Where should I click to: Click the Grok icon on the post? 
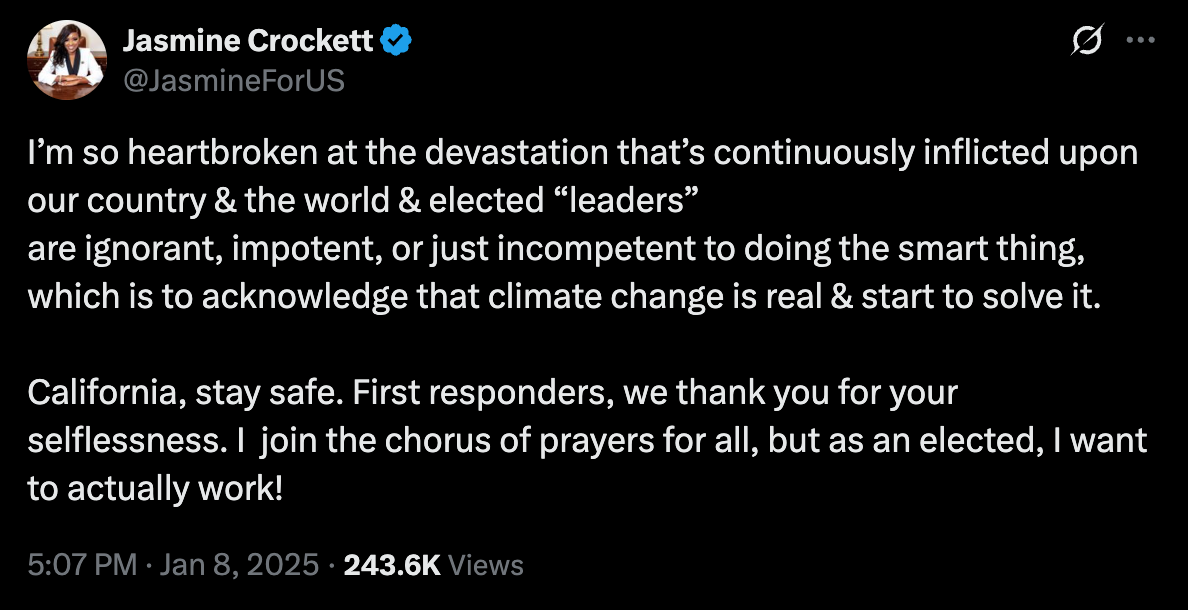pyautogui.click(x=1087, y=41)
